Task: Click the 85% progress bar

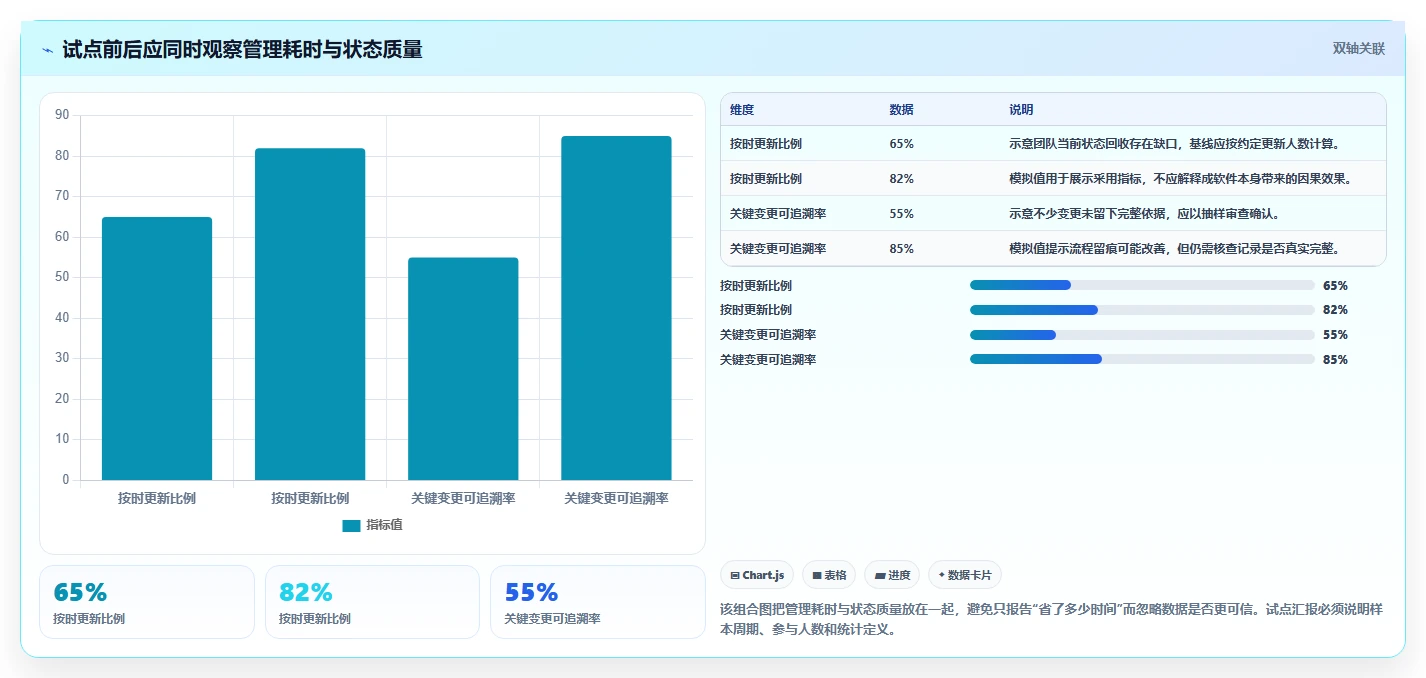Action: click(x=1142, y=359)
